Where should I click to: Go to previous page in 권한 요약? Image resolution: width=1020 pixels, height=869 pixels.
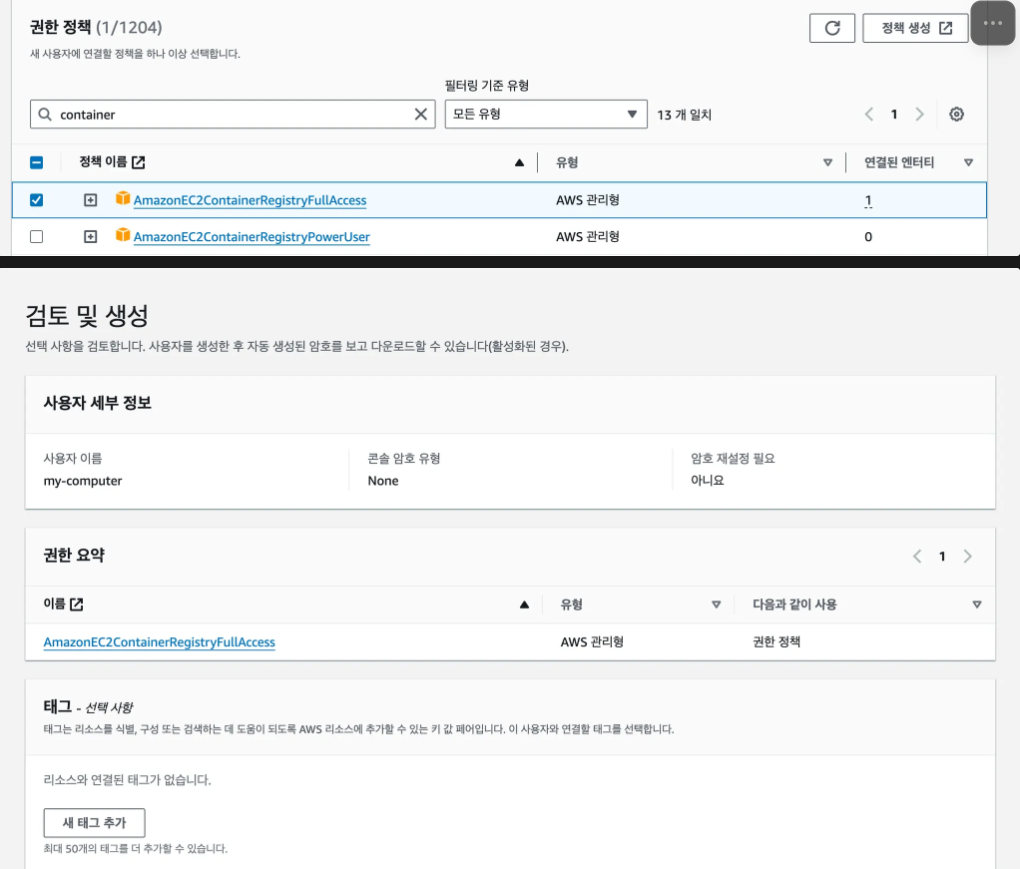point(917,556)
